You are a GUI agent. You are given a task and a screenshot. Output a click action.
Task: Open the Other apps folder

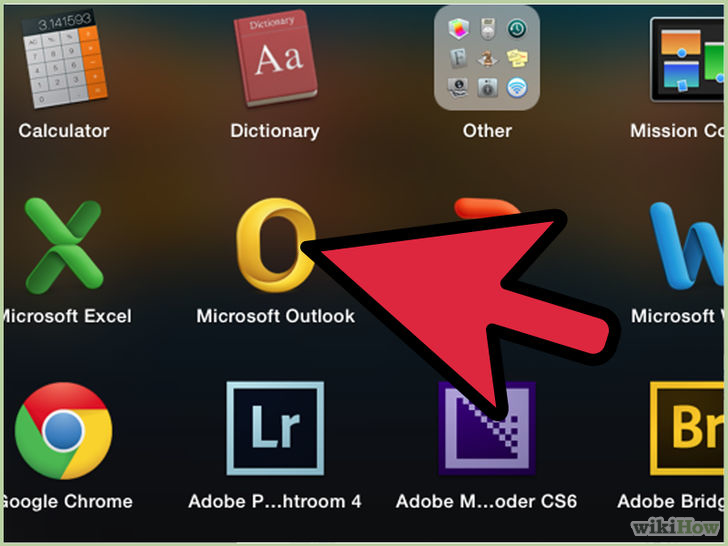(x=487, y=58)
